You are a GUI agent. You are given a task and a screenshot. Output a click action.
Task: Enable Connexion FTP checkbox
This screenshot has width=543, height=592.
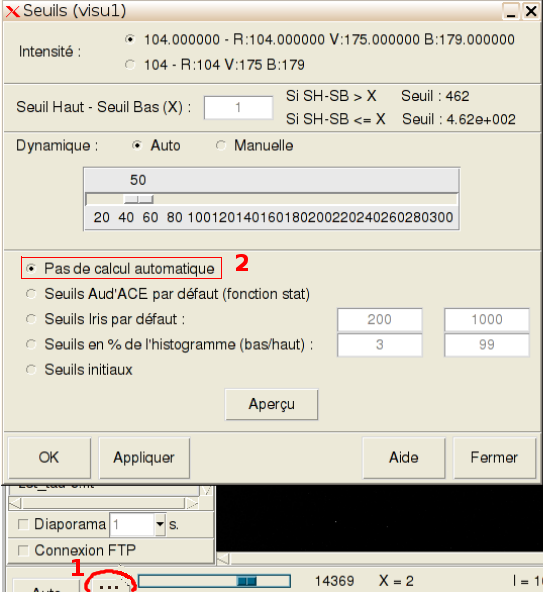tap(23, 550)
